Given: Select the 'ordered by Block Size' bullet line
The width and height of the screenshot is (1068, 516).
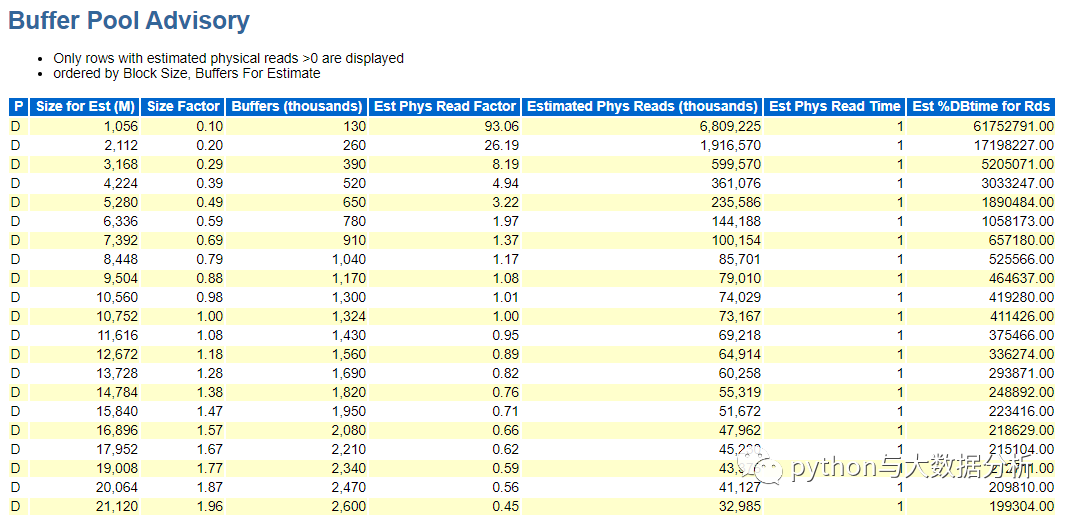Looking at the screenshot, I should pyautogui.click(x=187, y=74).
